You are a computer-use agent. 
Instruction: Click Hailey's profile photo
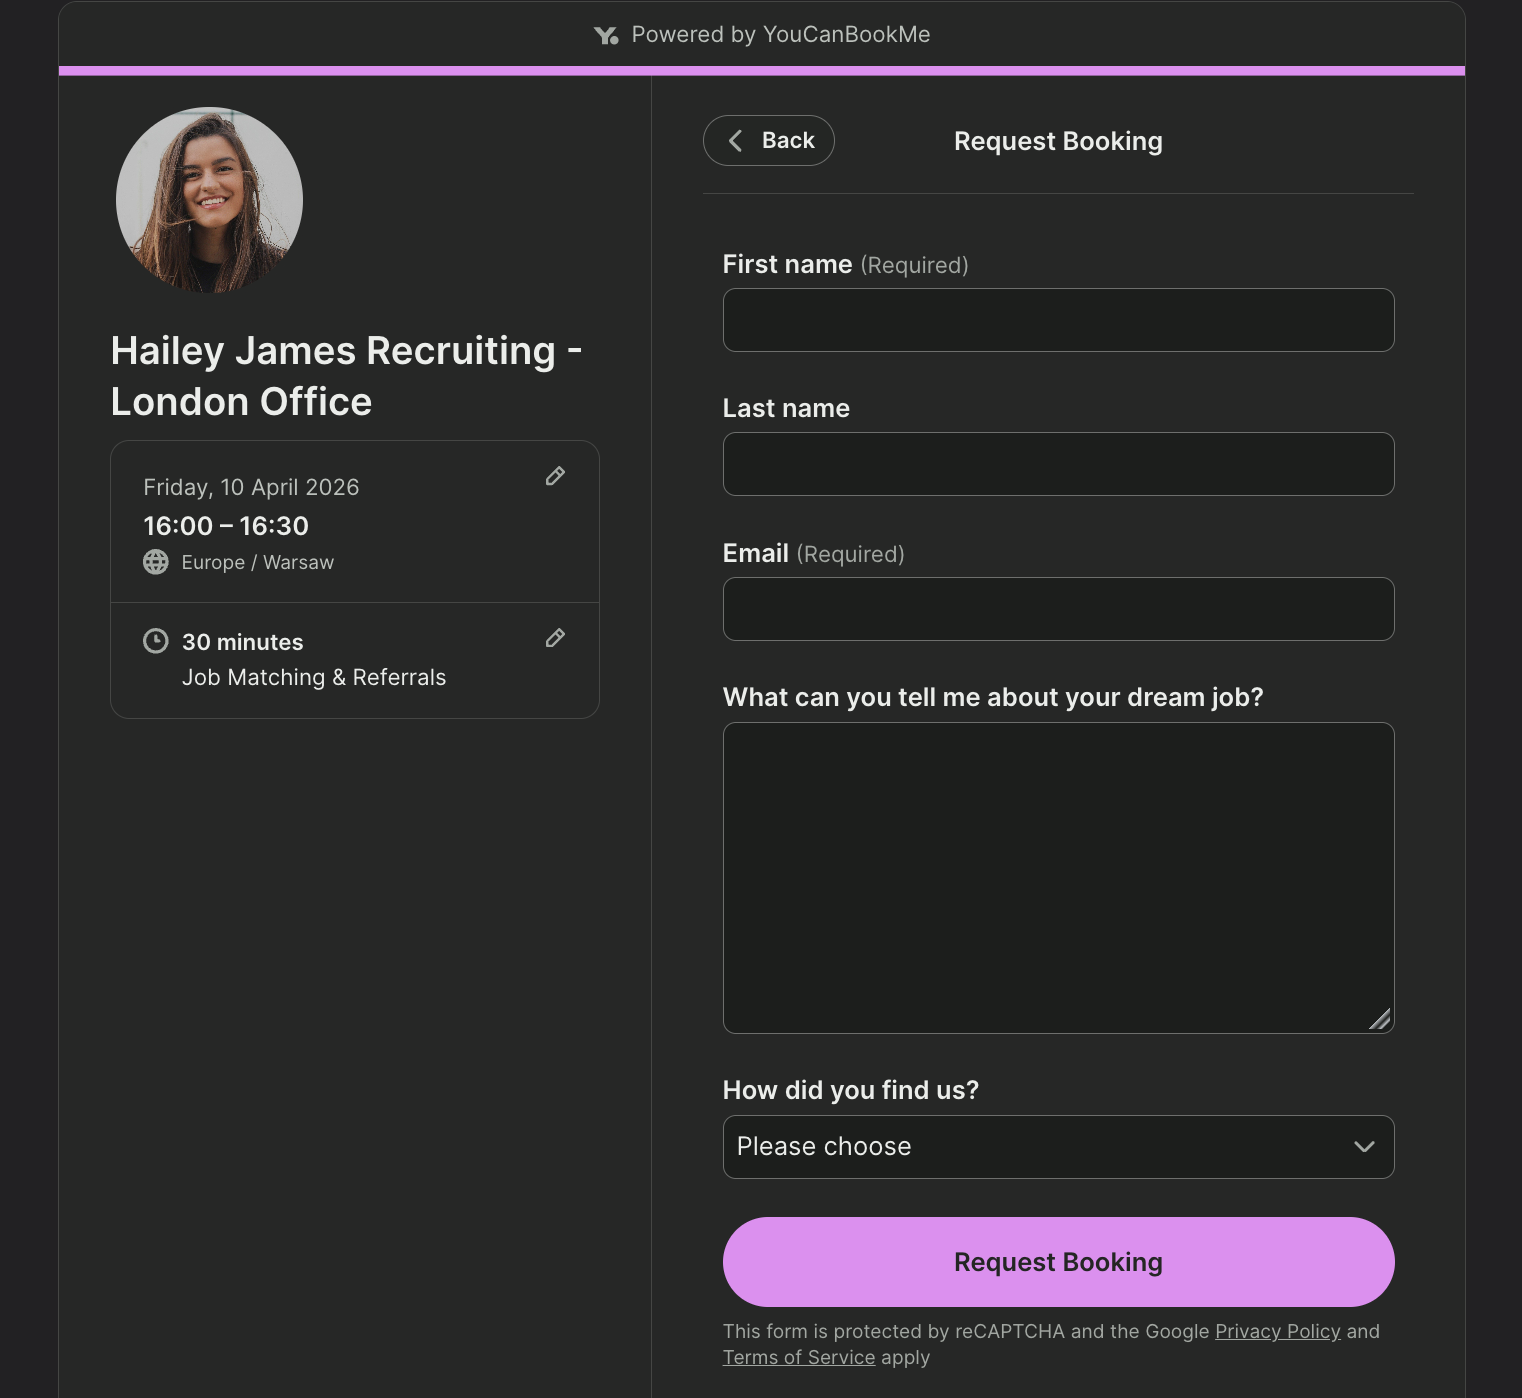[209, 199]
